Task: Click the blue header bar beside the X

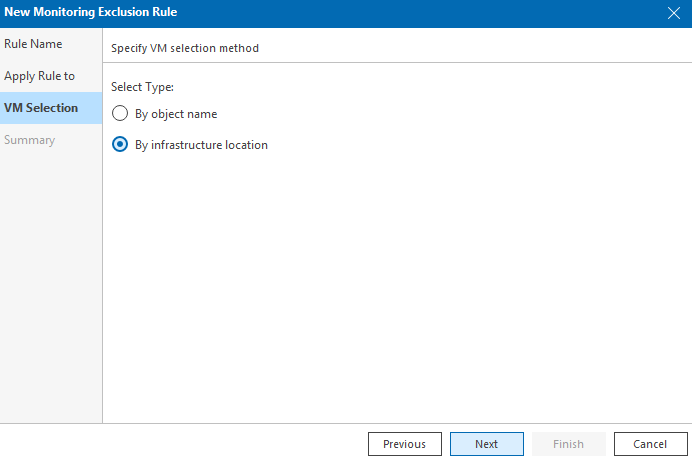Action: click(419, 13)
